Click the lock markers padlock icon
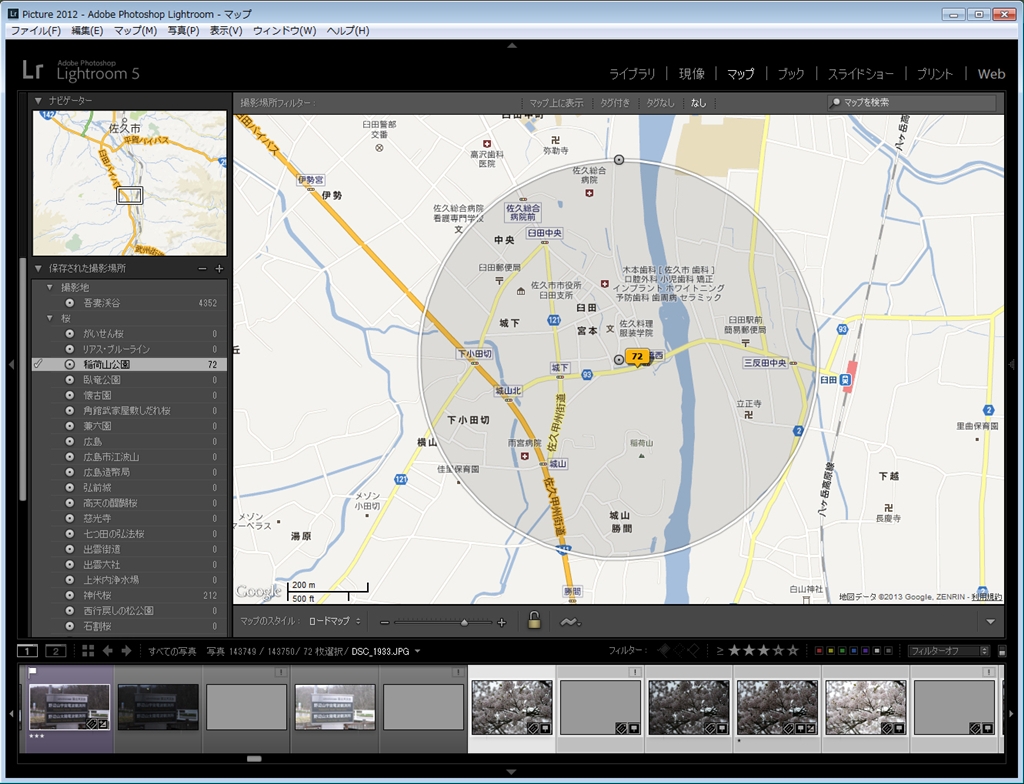Viewport: 1024px width, 784px height. [x=534, y=621]
